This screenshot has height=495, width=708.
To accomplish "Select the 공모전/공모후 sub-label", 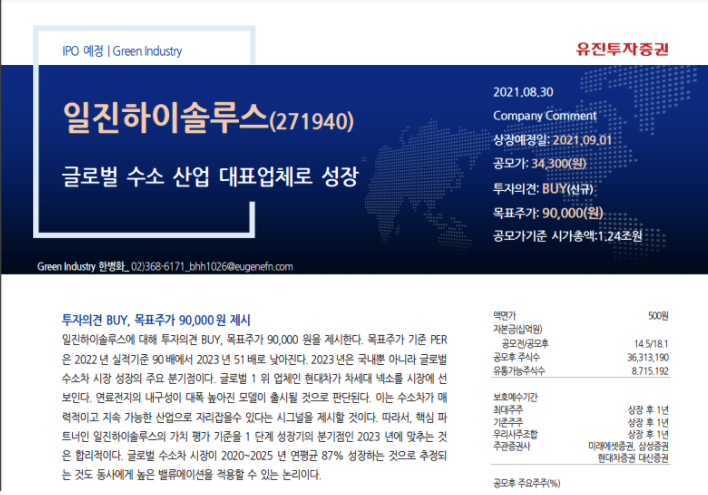I will (x=525, y=344).
